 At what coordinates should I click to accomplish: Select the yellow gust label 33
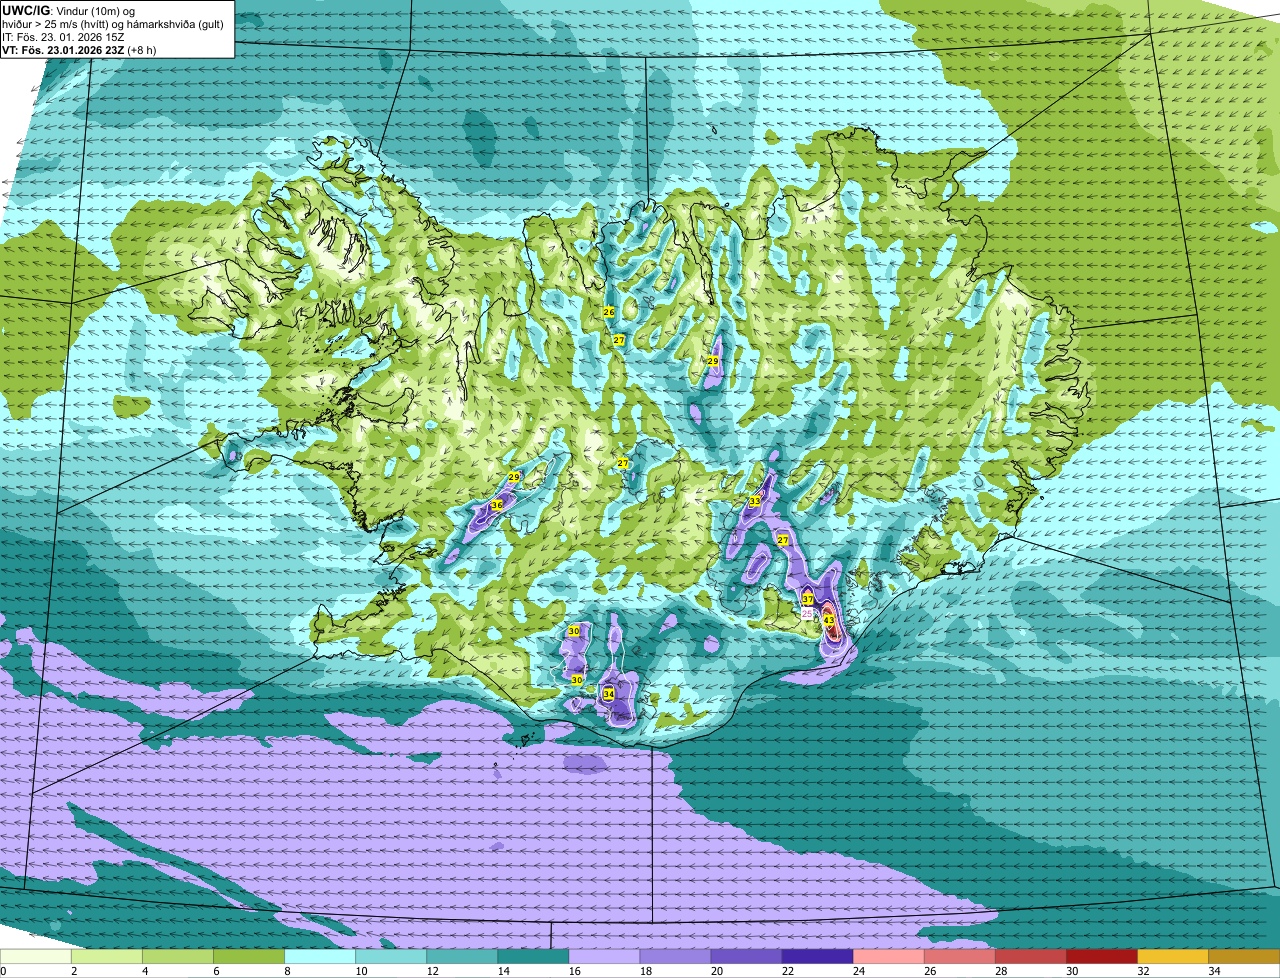pyautogui.click(x=755, y=501)
